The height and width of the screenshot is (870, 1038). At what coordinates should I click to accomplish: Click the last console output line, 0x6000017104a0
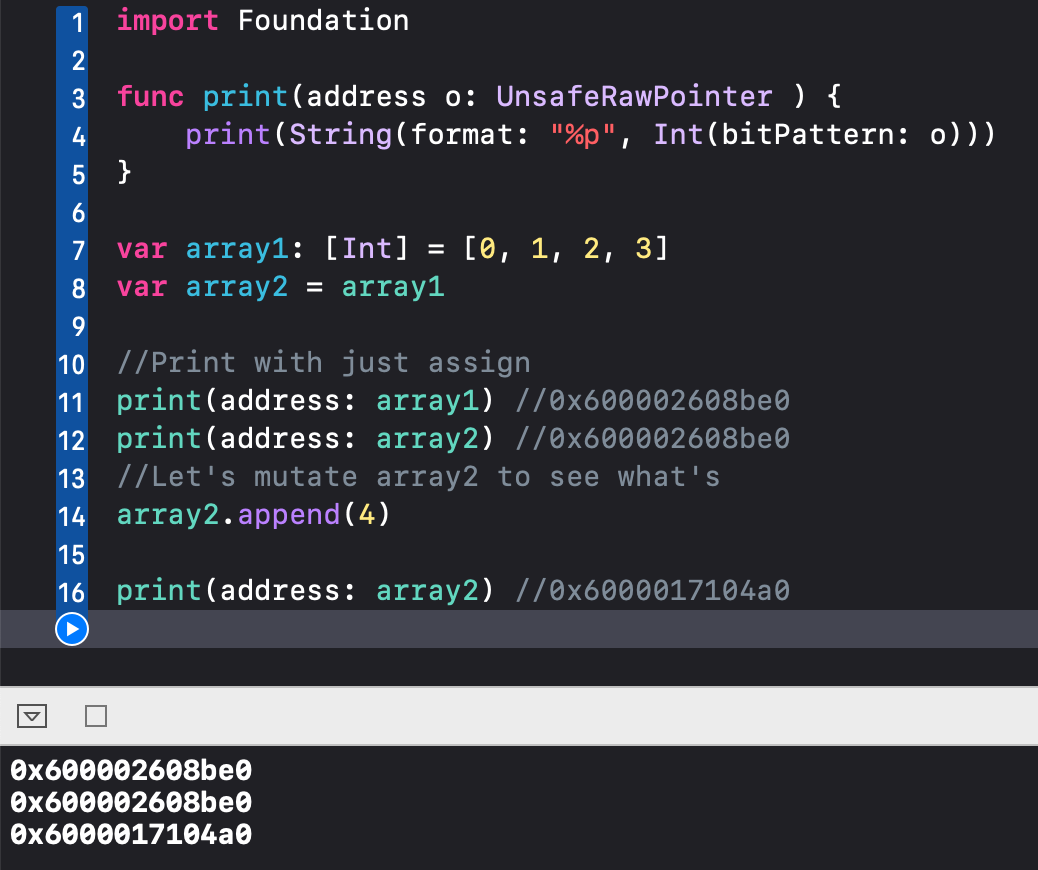[131, 833]
